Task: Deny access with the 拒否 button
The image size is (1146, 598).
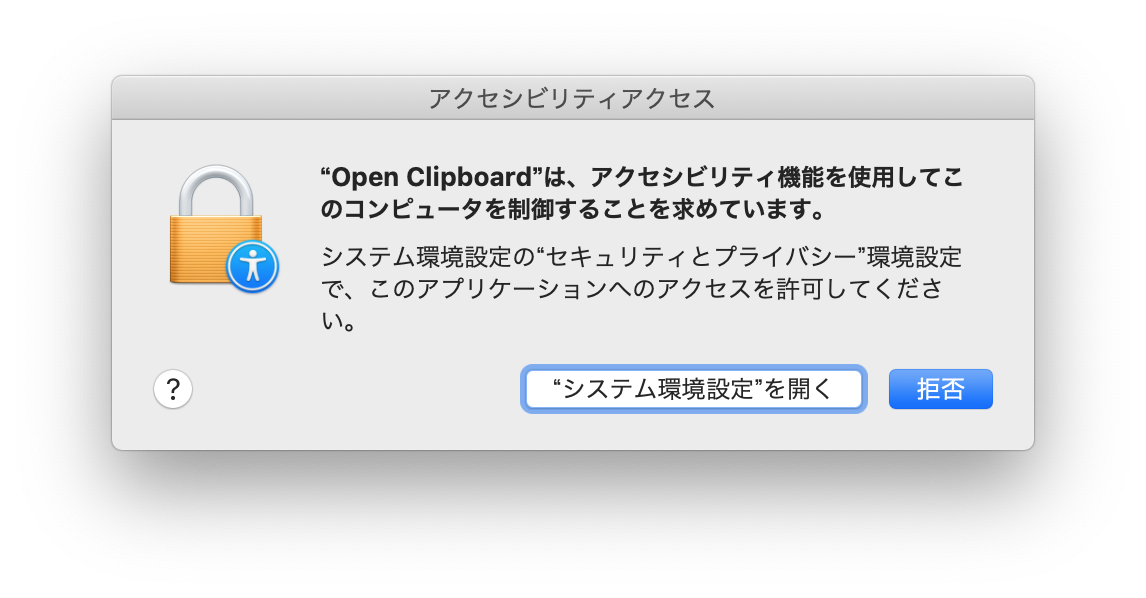Action: pyautogui.click(x=941, y=389)
